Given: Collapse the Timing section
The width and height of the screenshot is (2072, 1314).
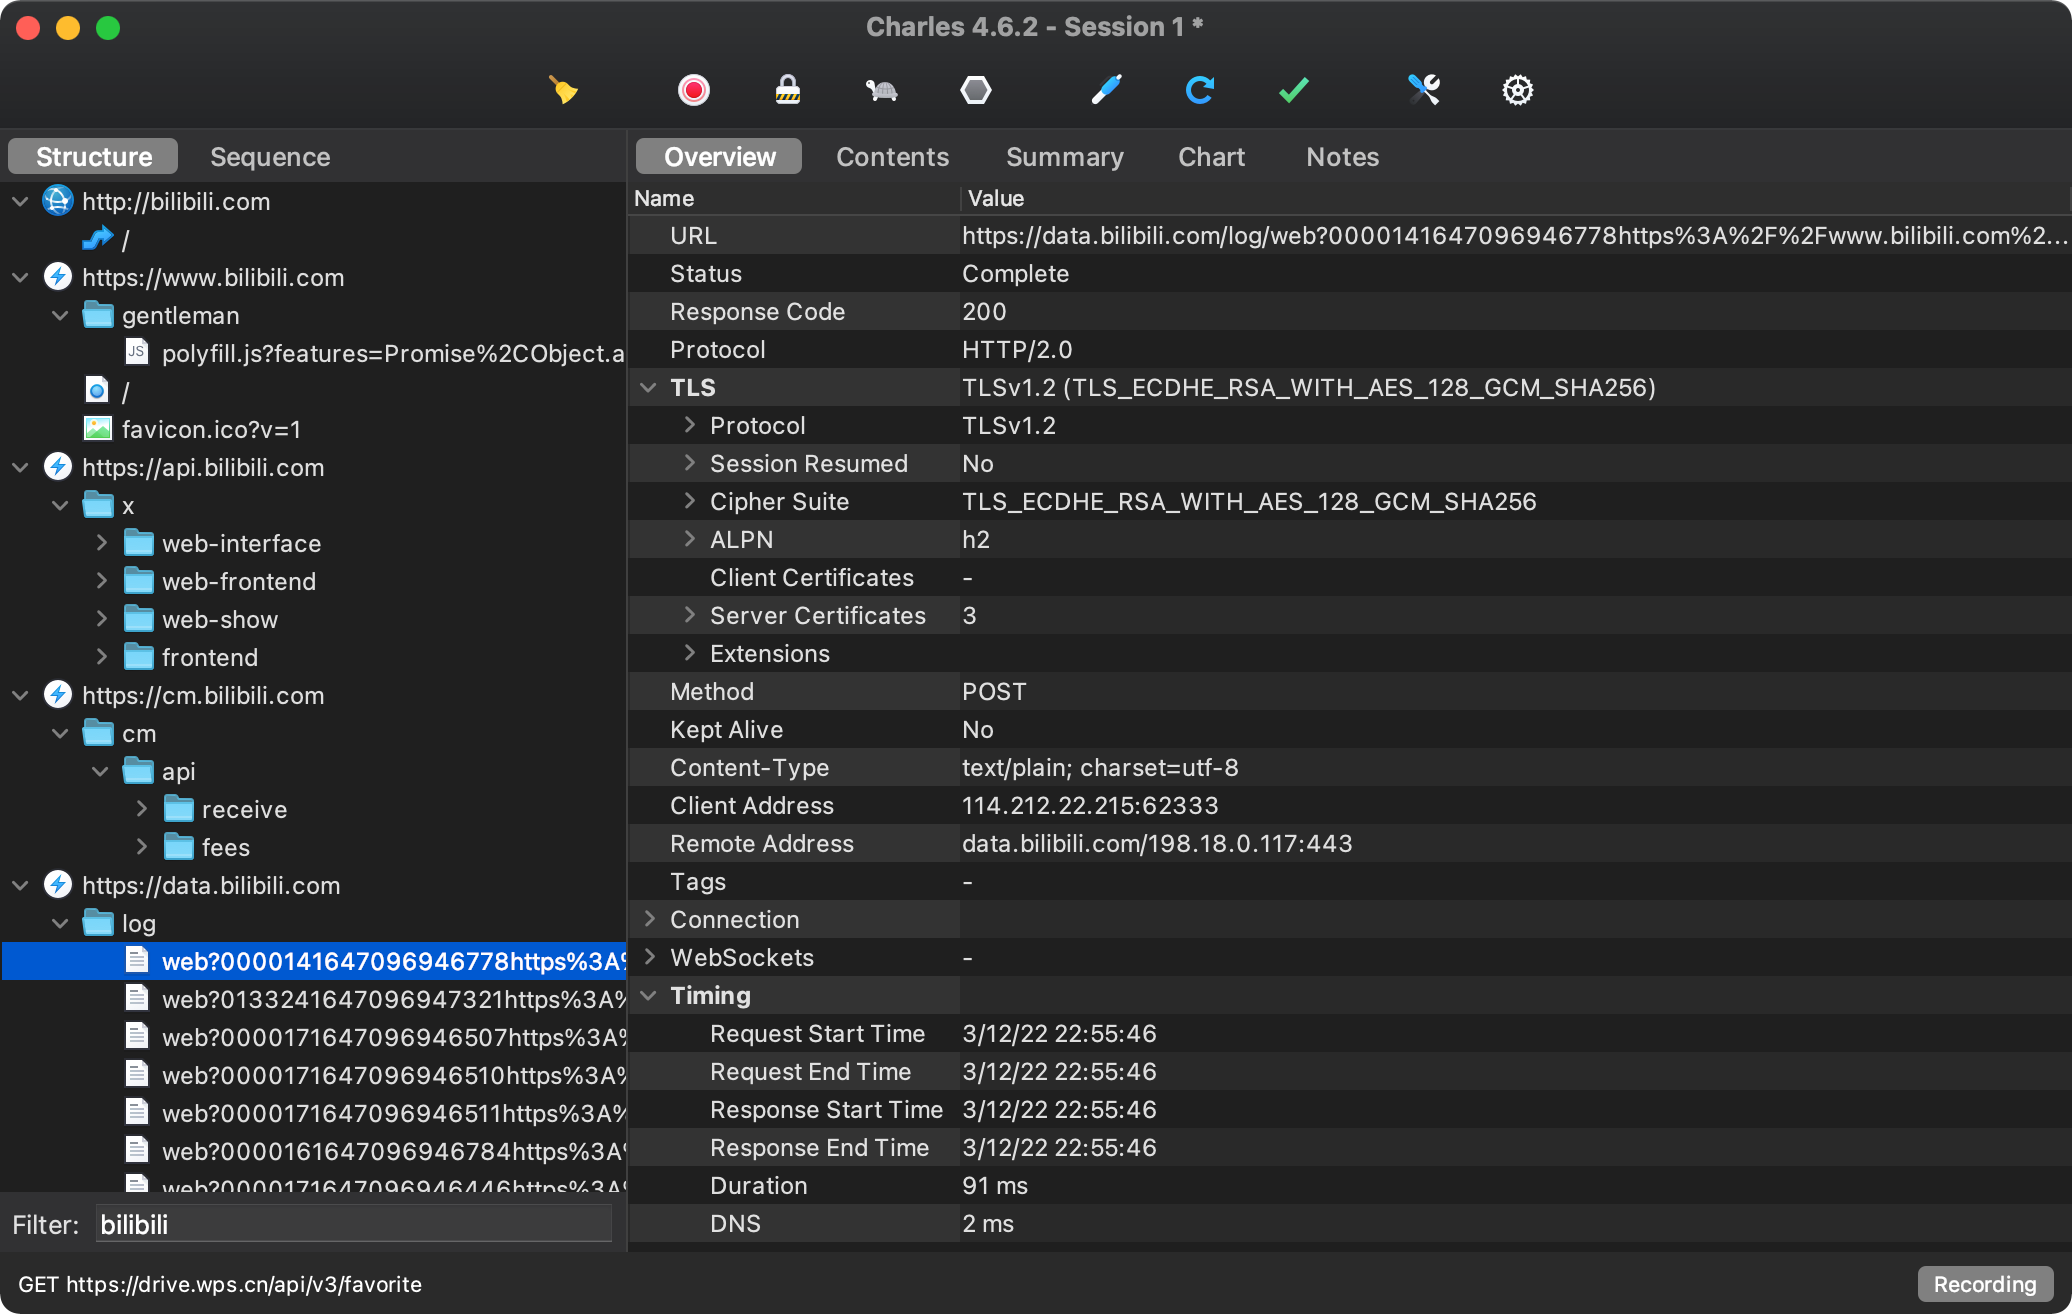Looking at the screenshot, I should (649, 995).
